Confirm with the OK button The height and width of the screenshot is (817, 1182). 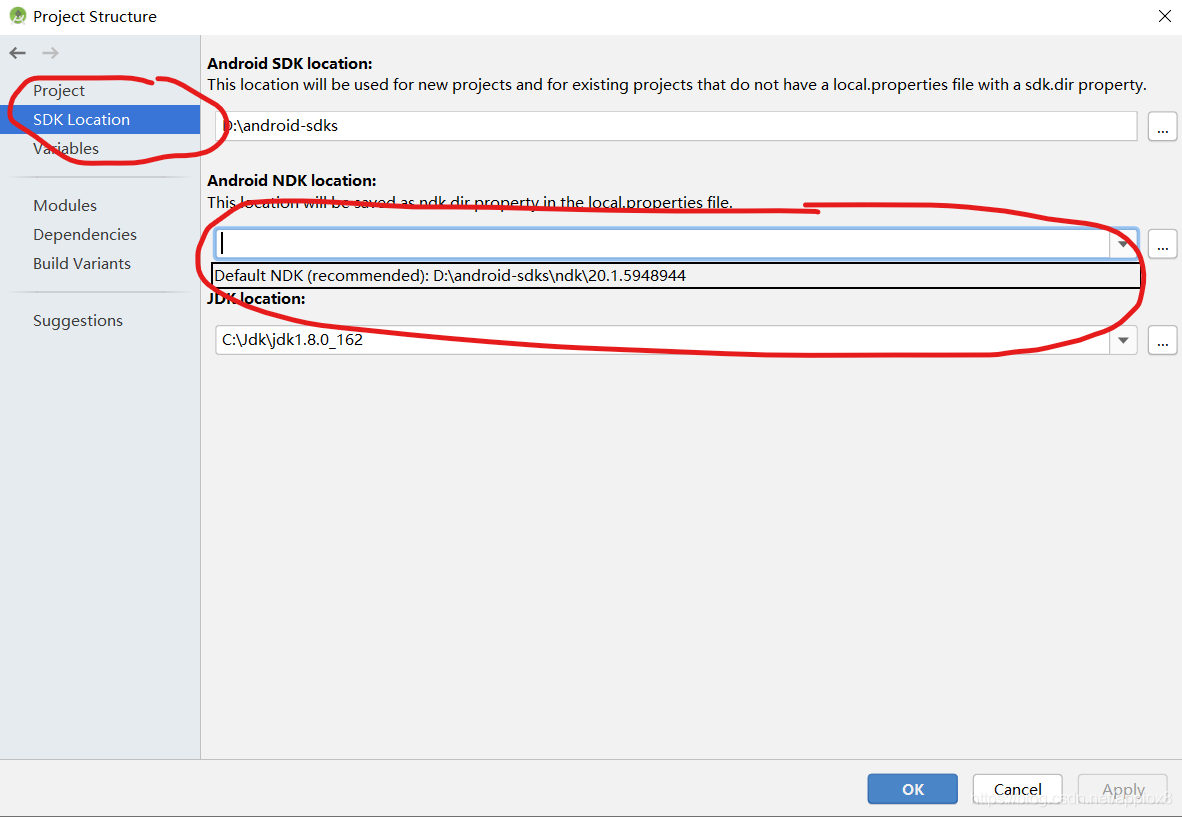(x=912, y=789)
